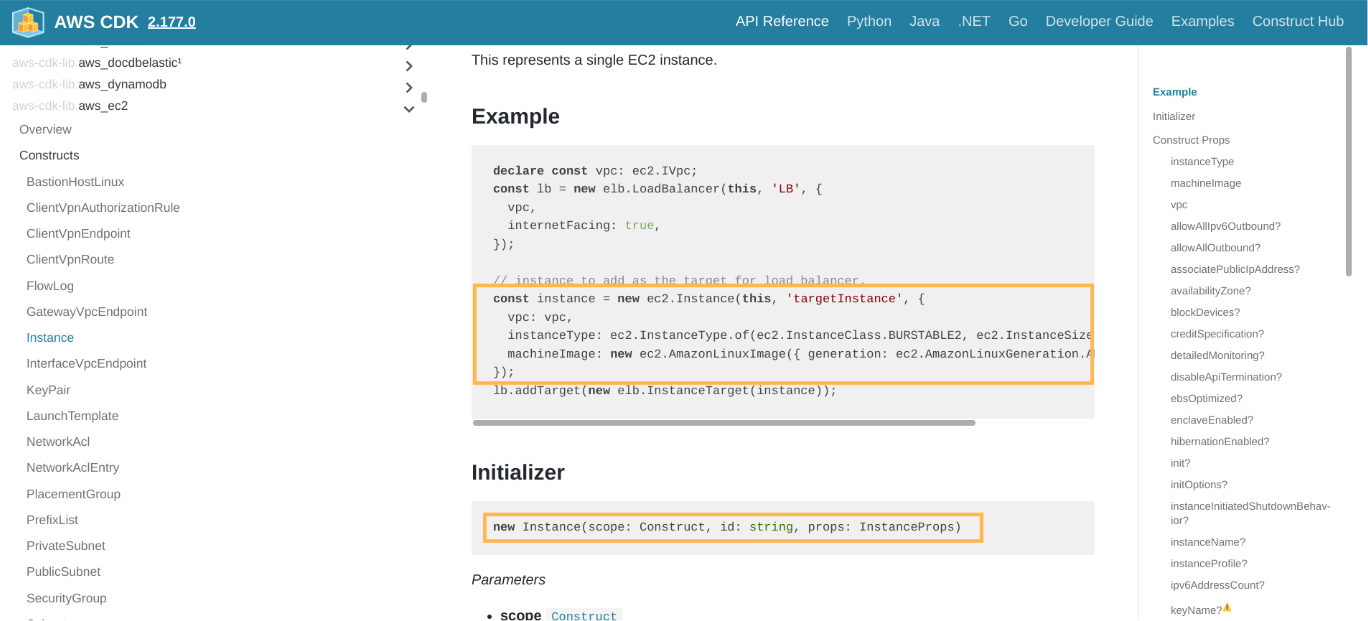Click the Constructs section heading
This screenshot has width=1368, height=621.
coord(49,156)
